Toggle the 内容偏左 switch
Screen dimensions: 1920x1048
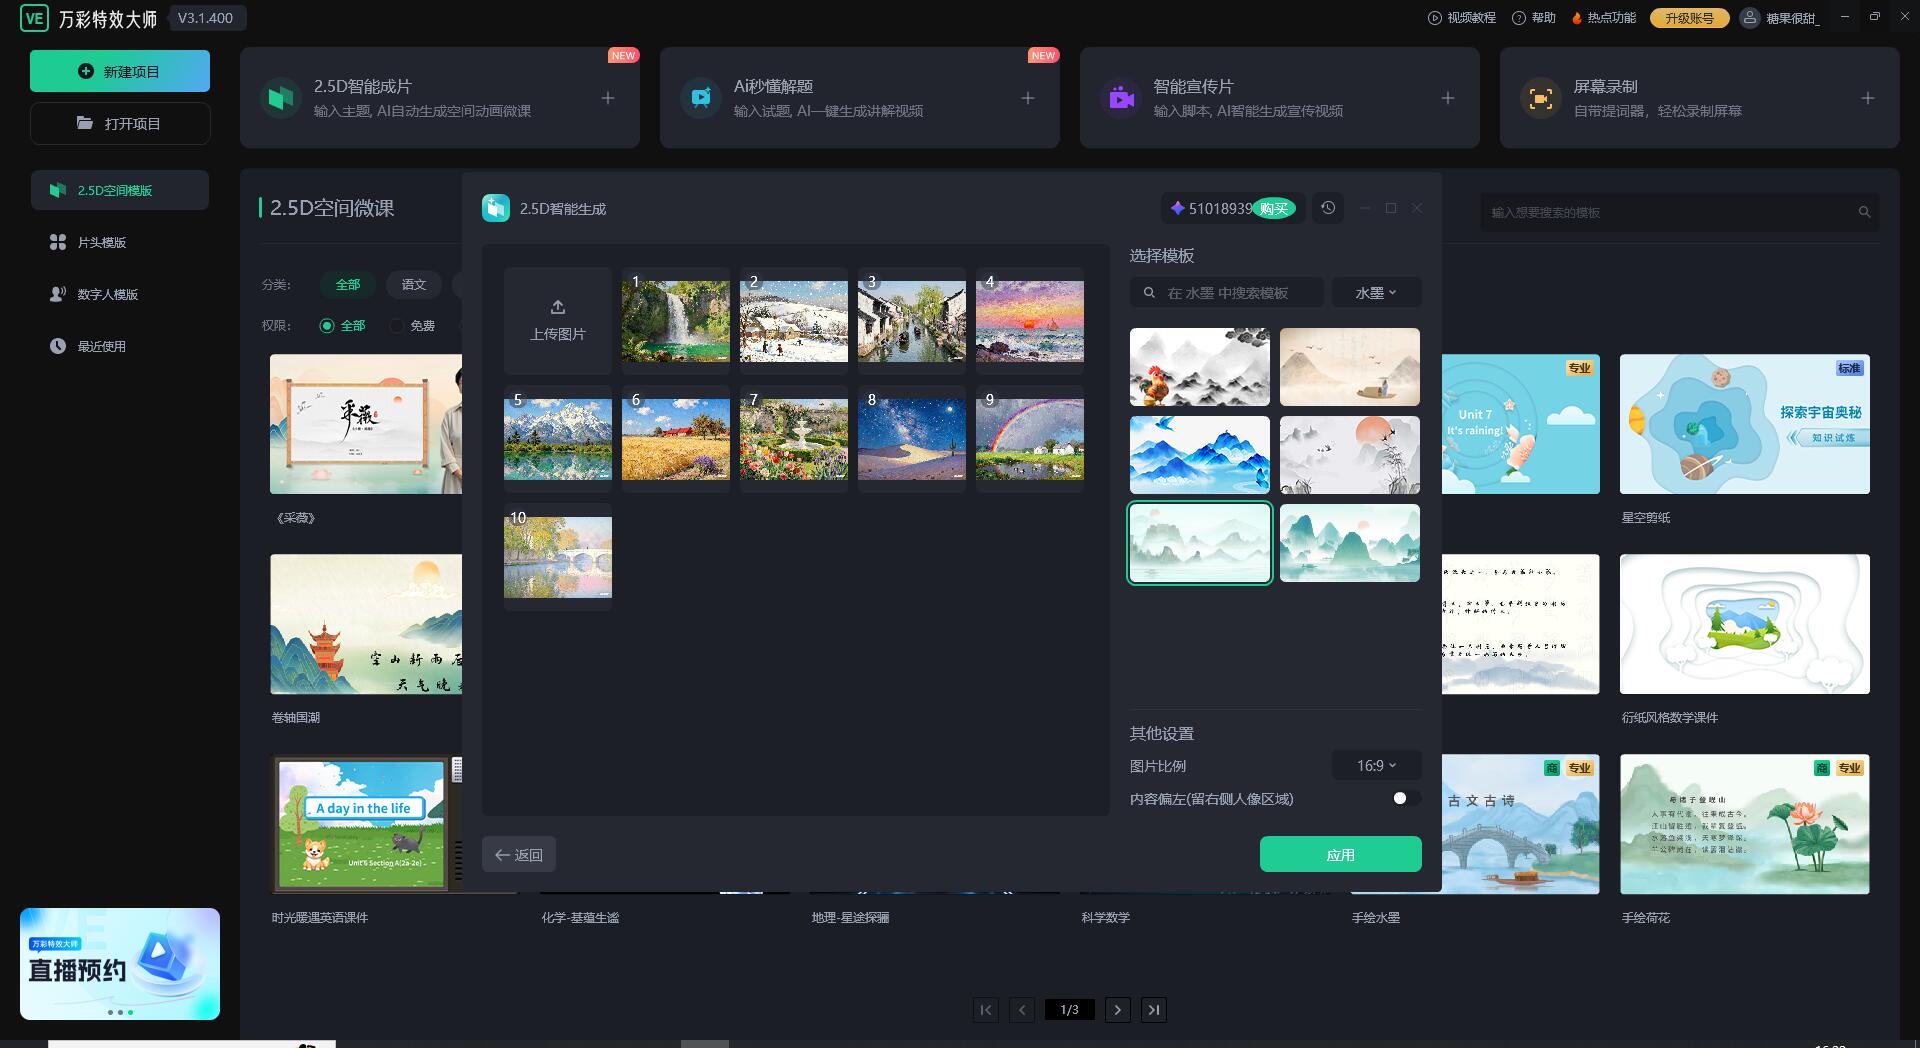point(1404,798)
